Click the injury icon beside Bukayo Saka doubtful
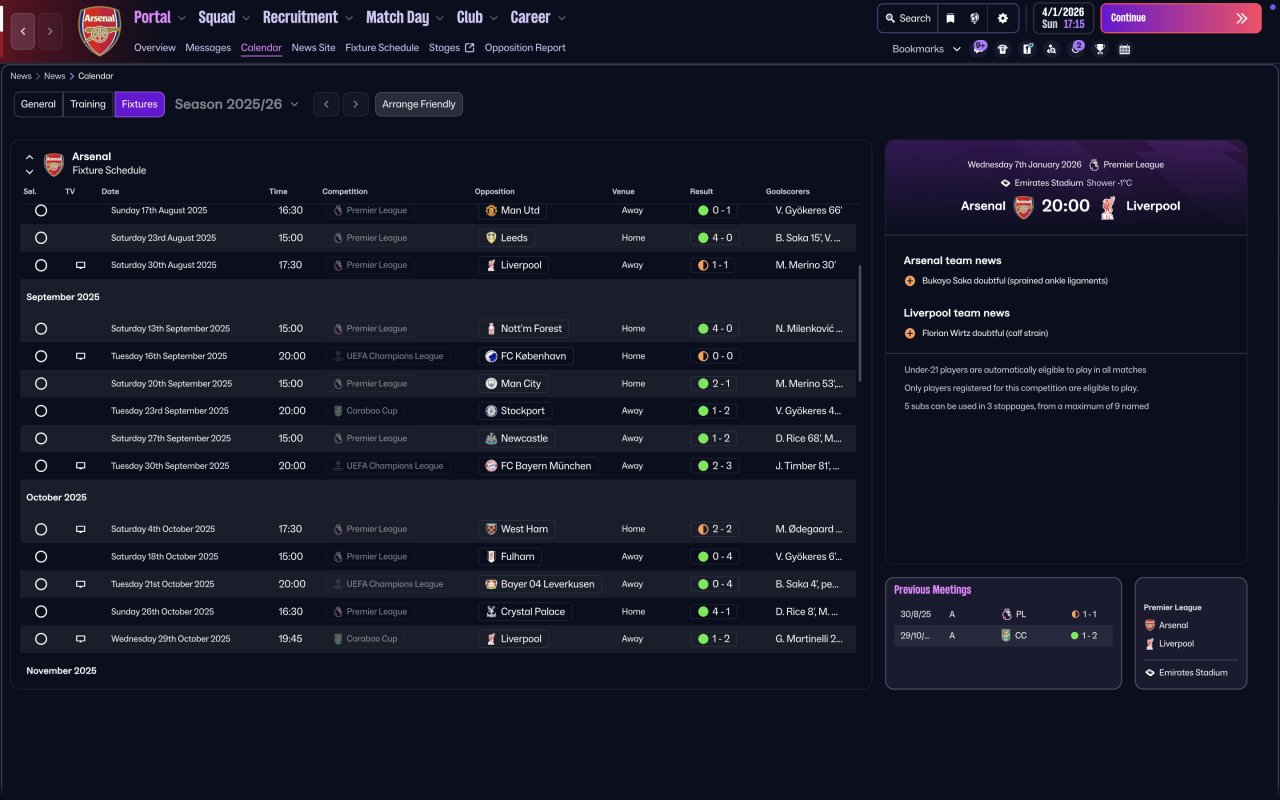The image size is (1280, 800). [910, 281]
